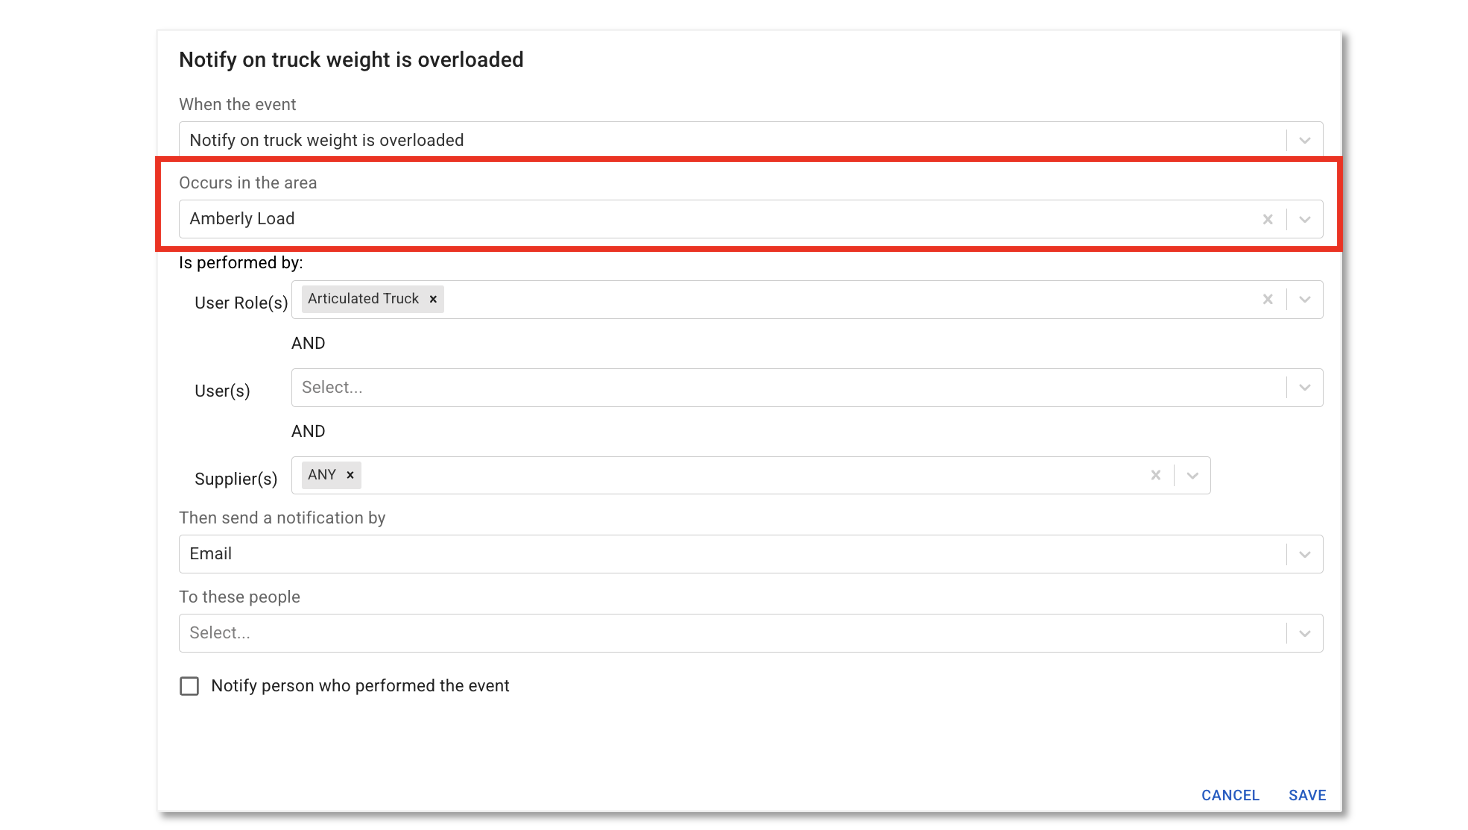Viewport: 1468px width, 830px height.
Task: Expand the event type dropdown
Action: coord(1303,139)
